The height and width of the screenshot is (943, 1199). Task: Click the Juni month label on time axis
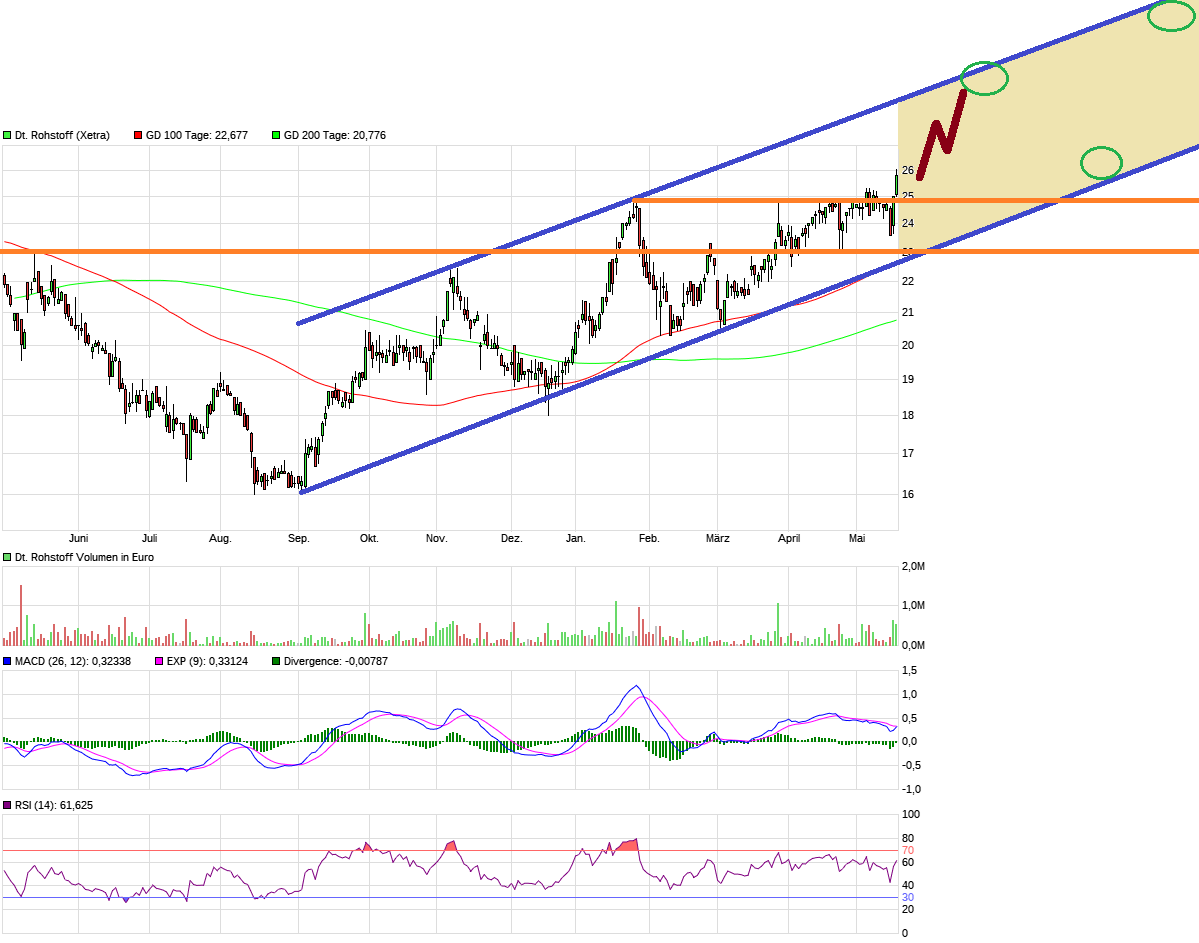[x=78, y=538]
